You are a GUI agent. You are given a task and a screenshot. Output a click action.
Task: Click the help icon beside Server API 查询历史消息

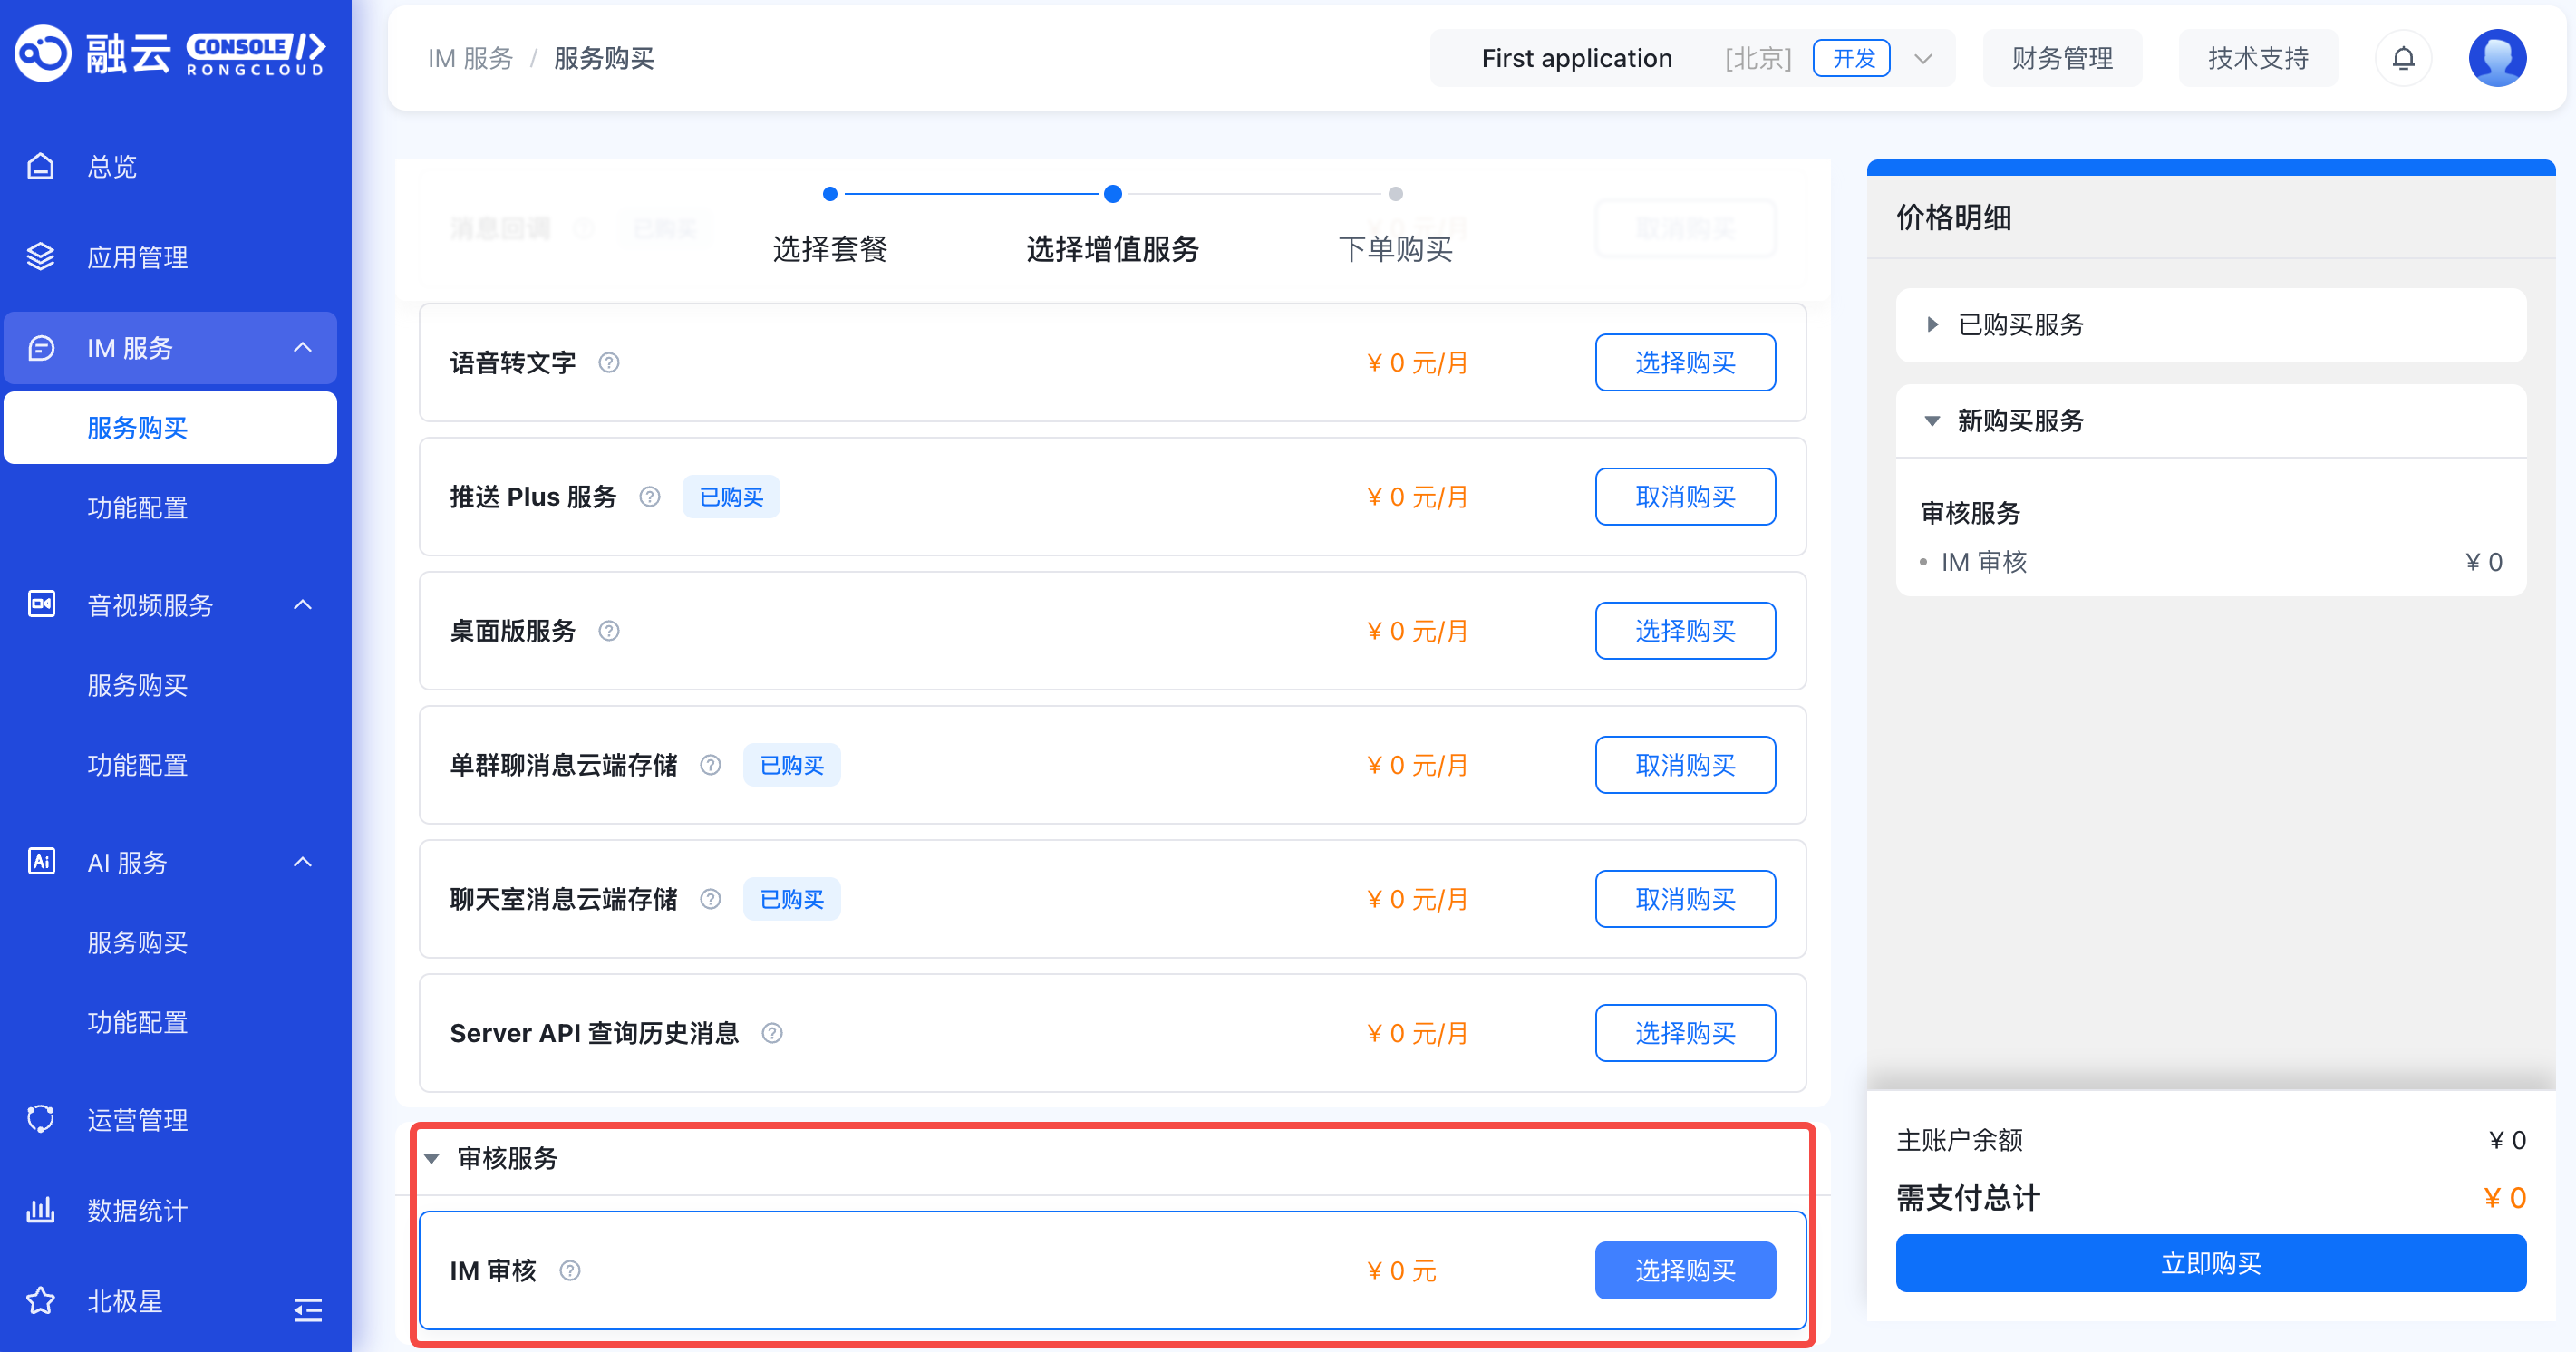[772, 1033]
